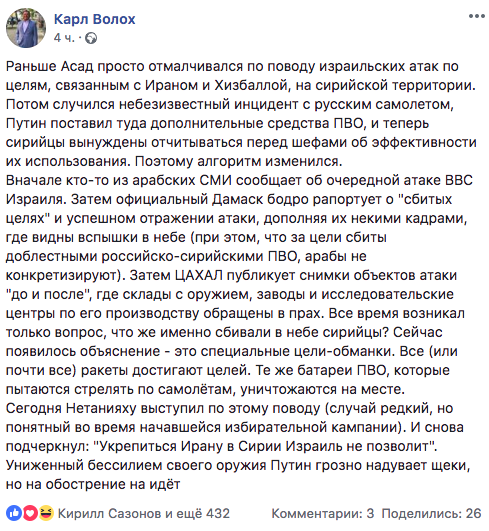The height and width of the screenshot is (531, 489).
Task: Open the post timestamp 4 ч.
Action: coord(64,38)
